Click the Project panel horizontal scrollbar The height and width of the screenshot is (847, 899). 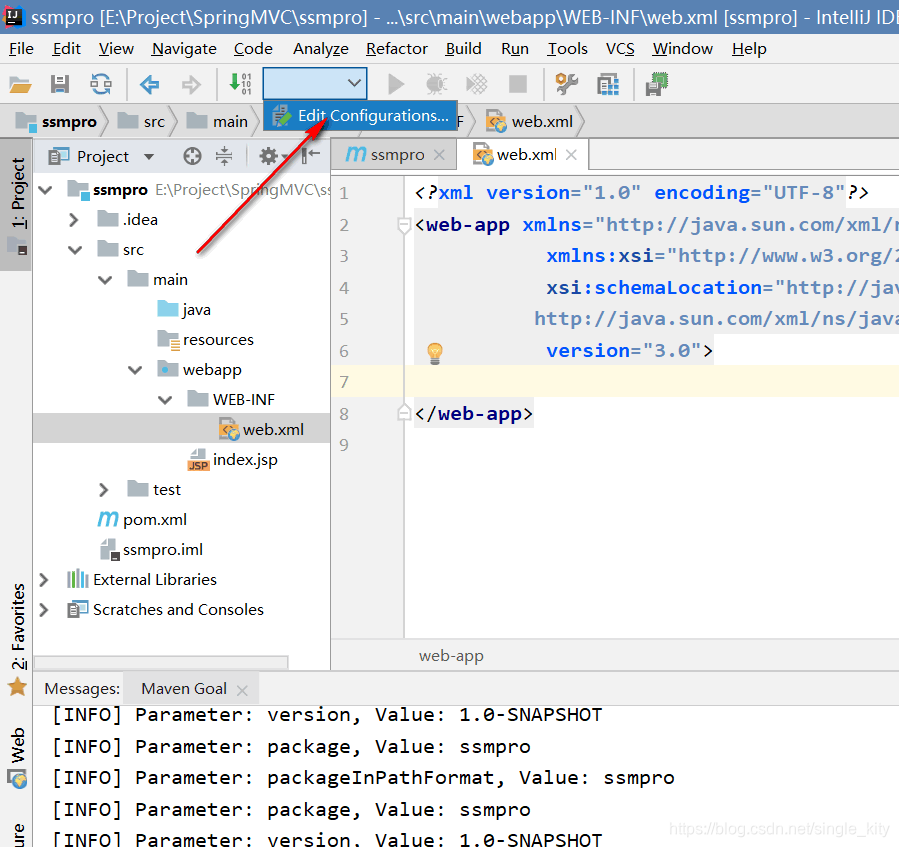(161, 662)
